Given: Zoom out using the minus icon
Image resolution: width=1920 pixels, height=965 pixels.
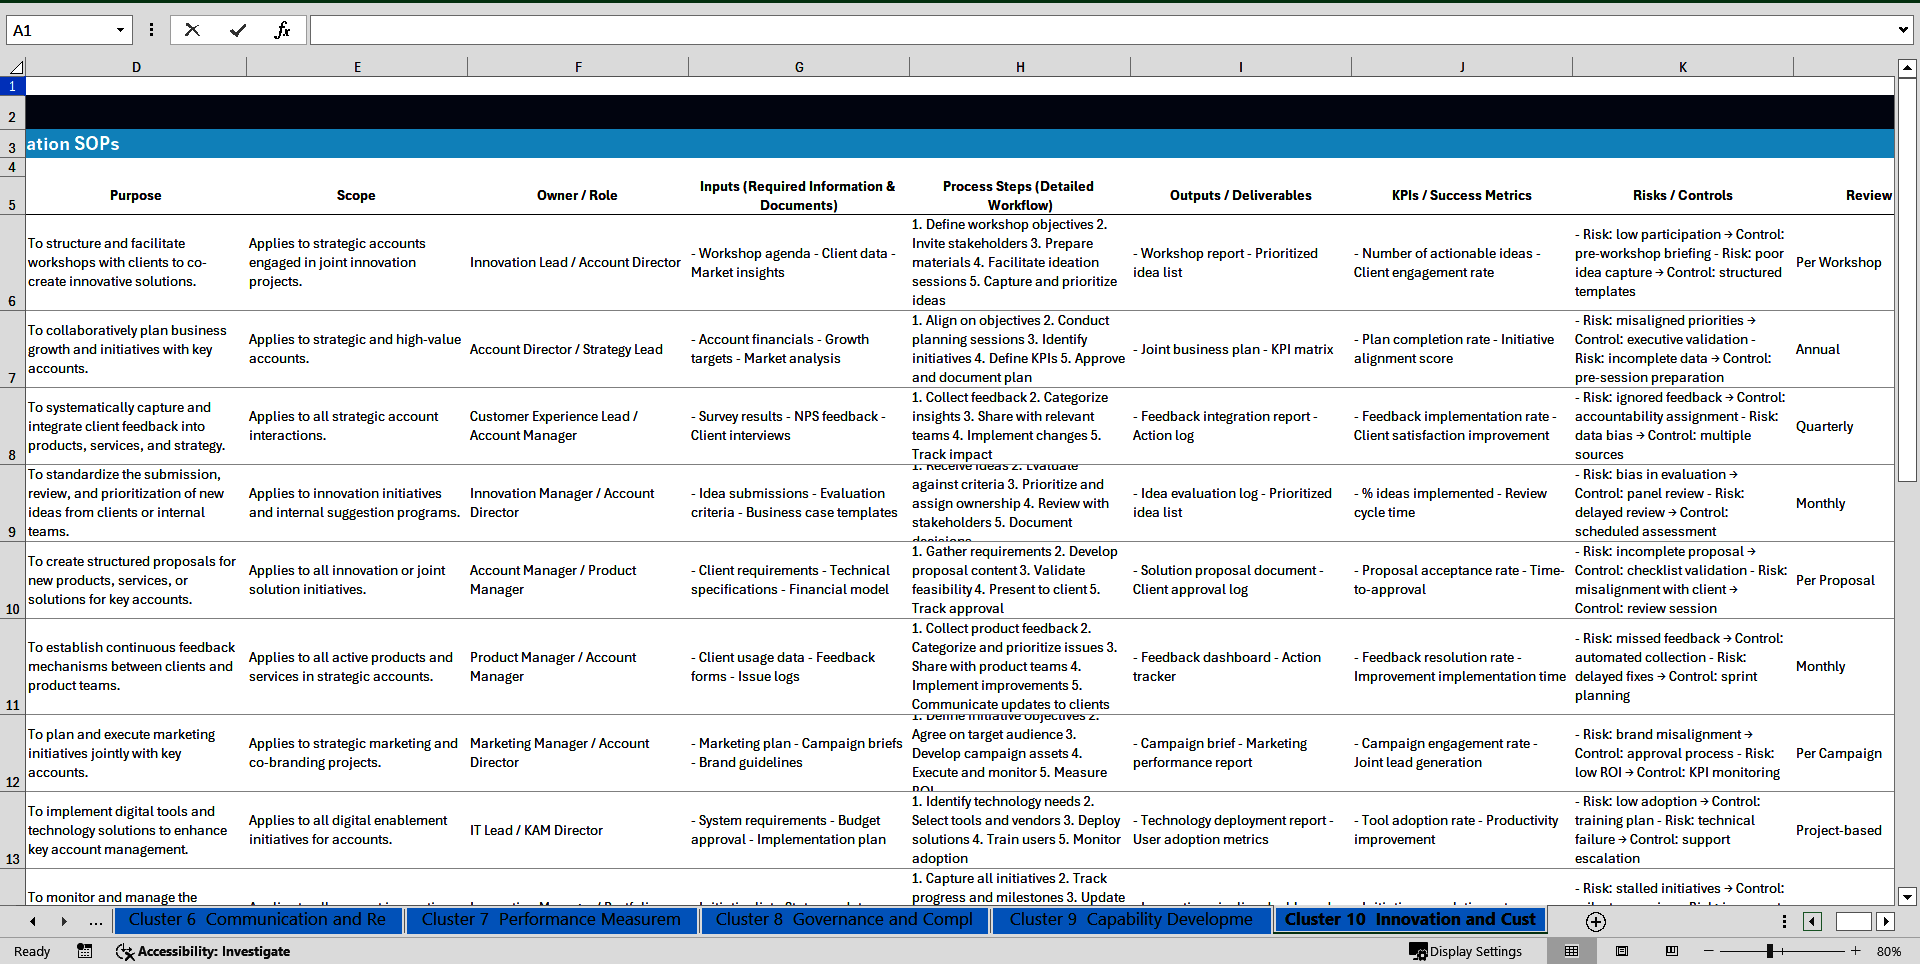Looking at the screenshot, I should coord(1709,951).
